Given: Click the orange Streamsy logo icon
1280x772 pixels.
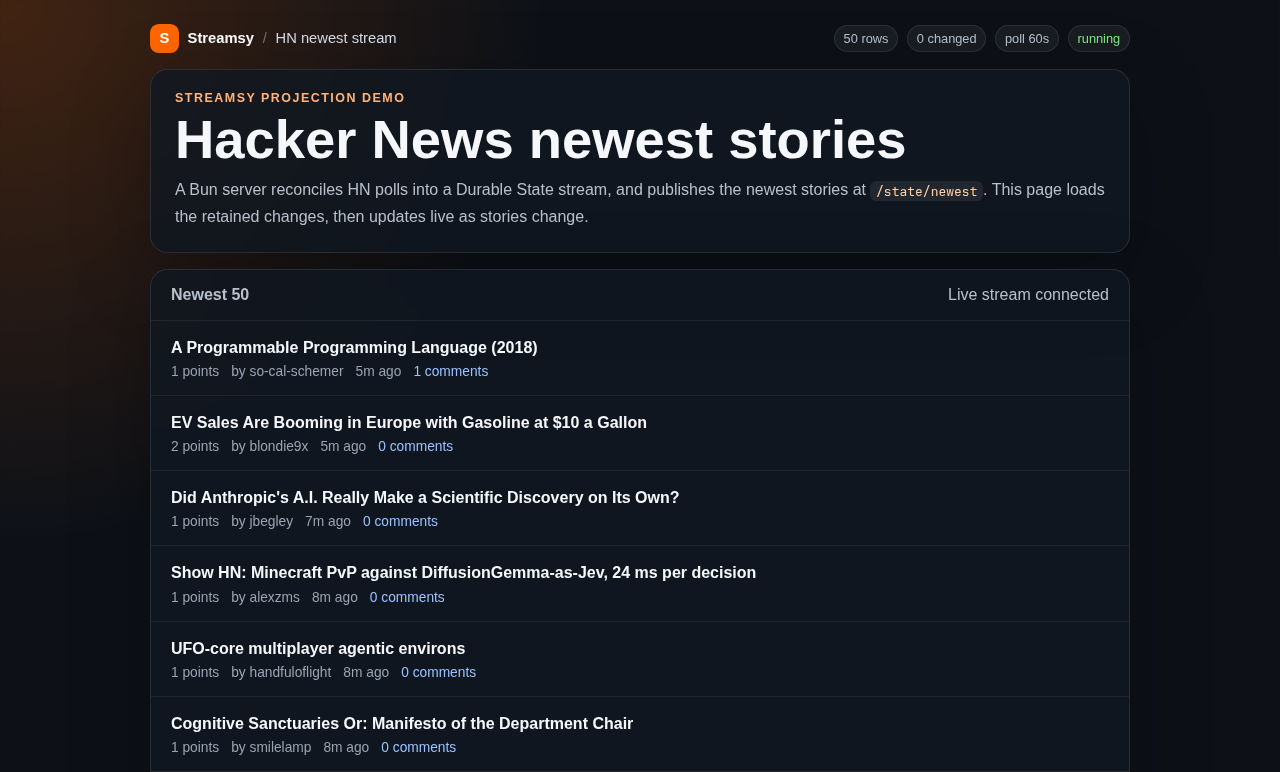Looking at the screenshot, I should [164, 38].
